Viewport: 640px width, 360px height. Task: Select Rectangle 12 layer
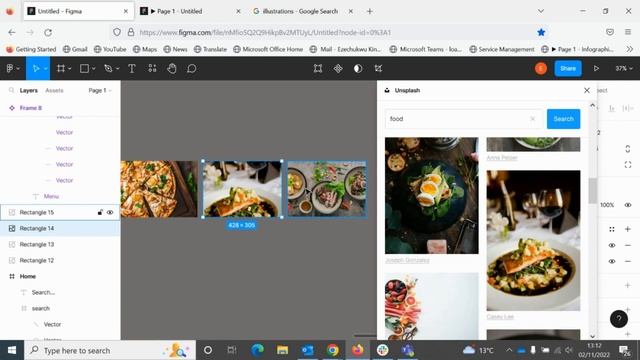(x=60, y=260)
